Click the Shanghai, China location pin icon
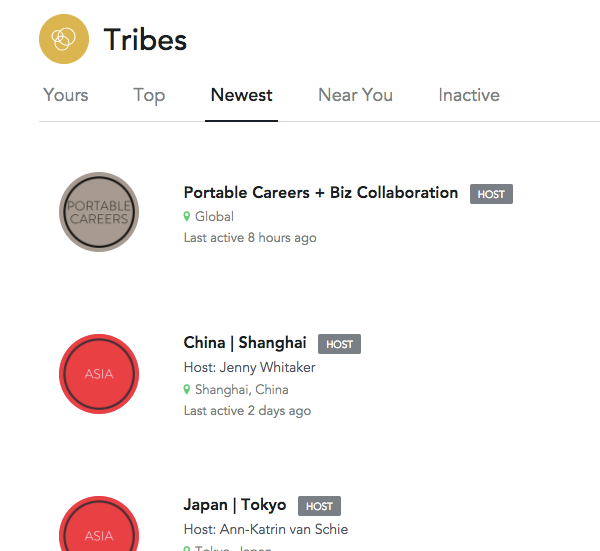 pyautogui.click(x=187, y=390)
